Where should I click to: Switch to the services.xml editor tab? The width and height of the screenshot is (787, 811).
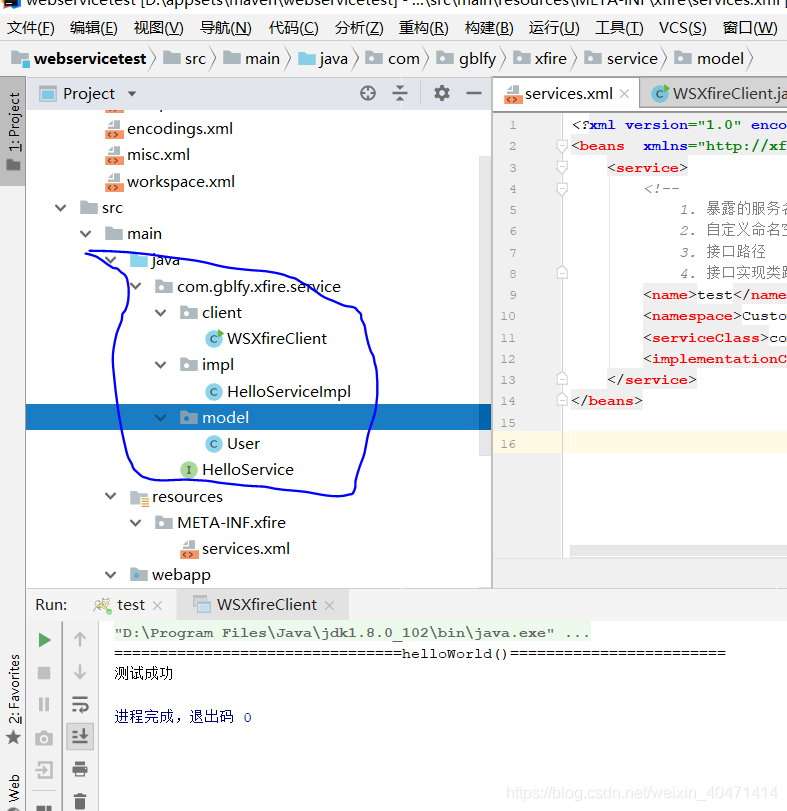(x=568, y=93)
